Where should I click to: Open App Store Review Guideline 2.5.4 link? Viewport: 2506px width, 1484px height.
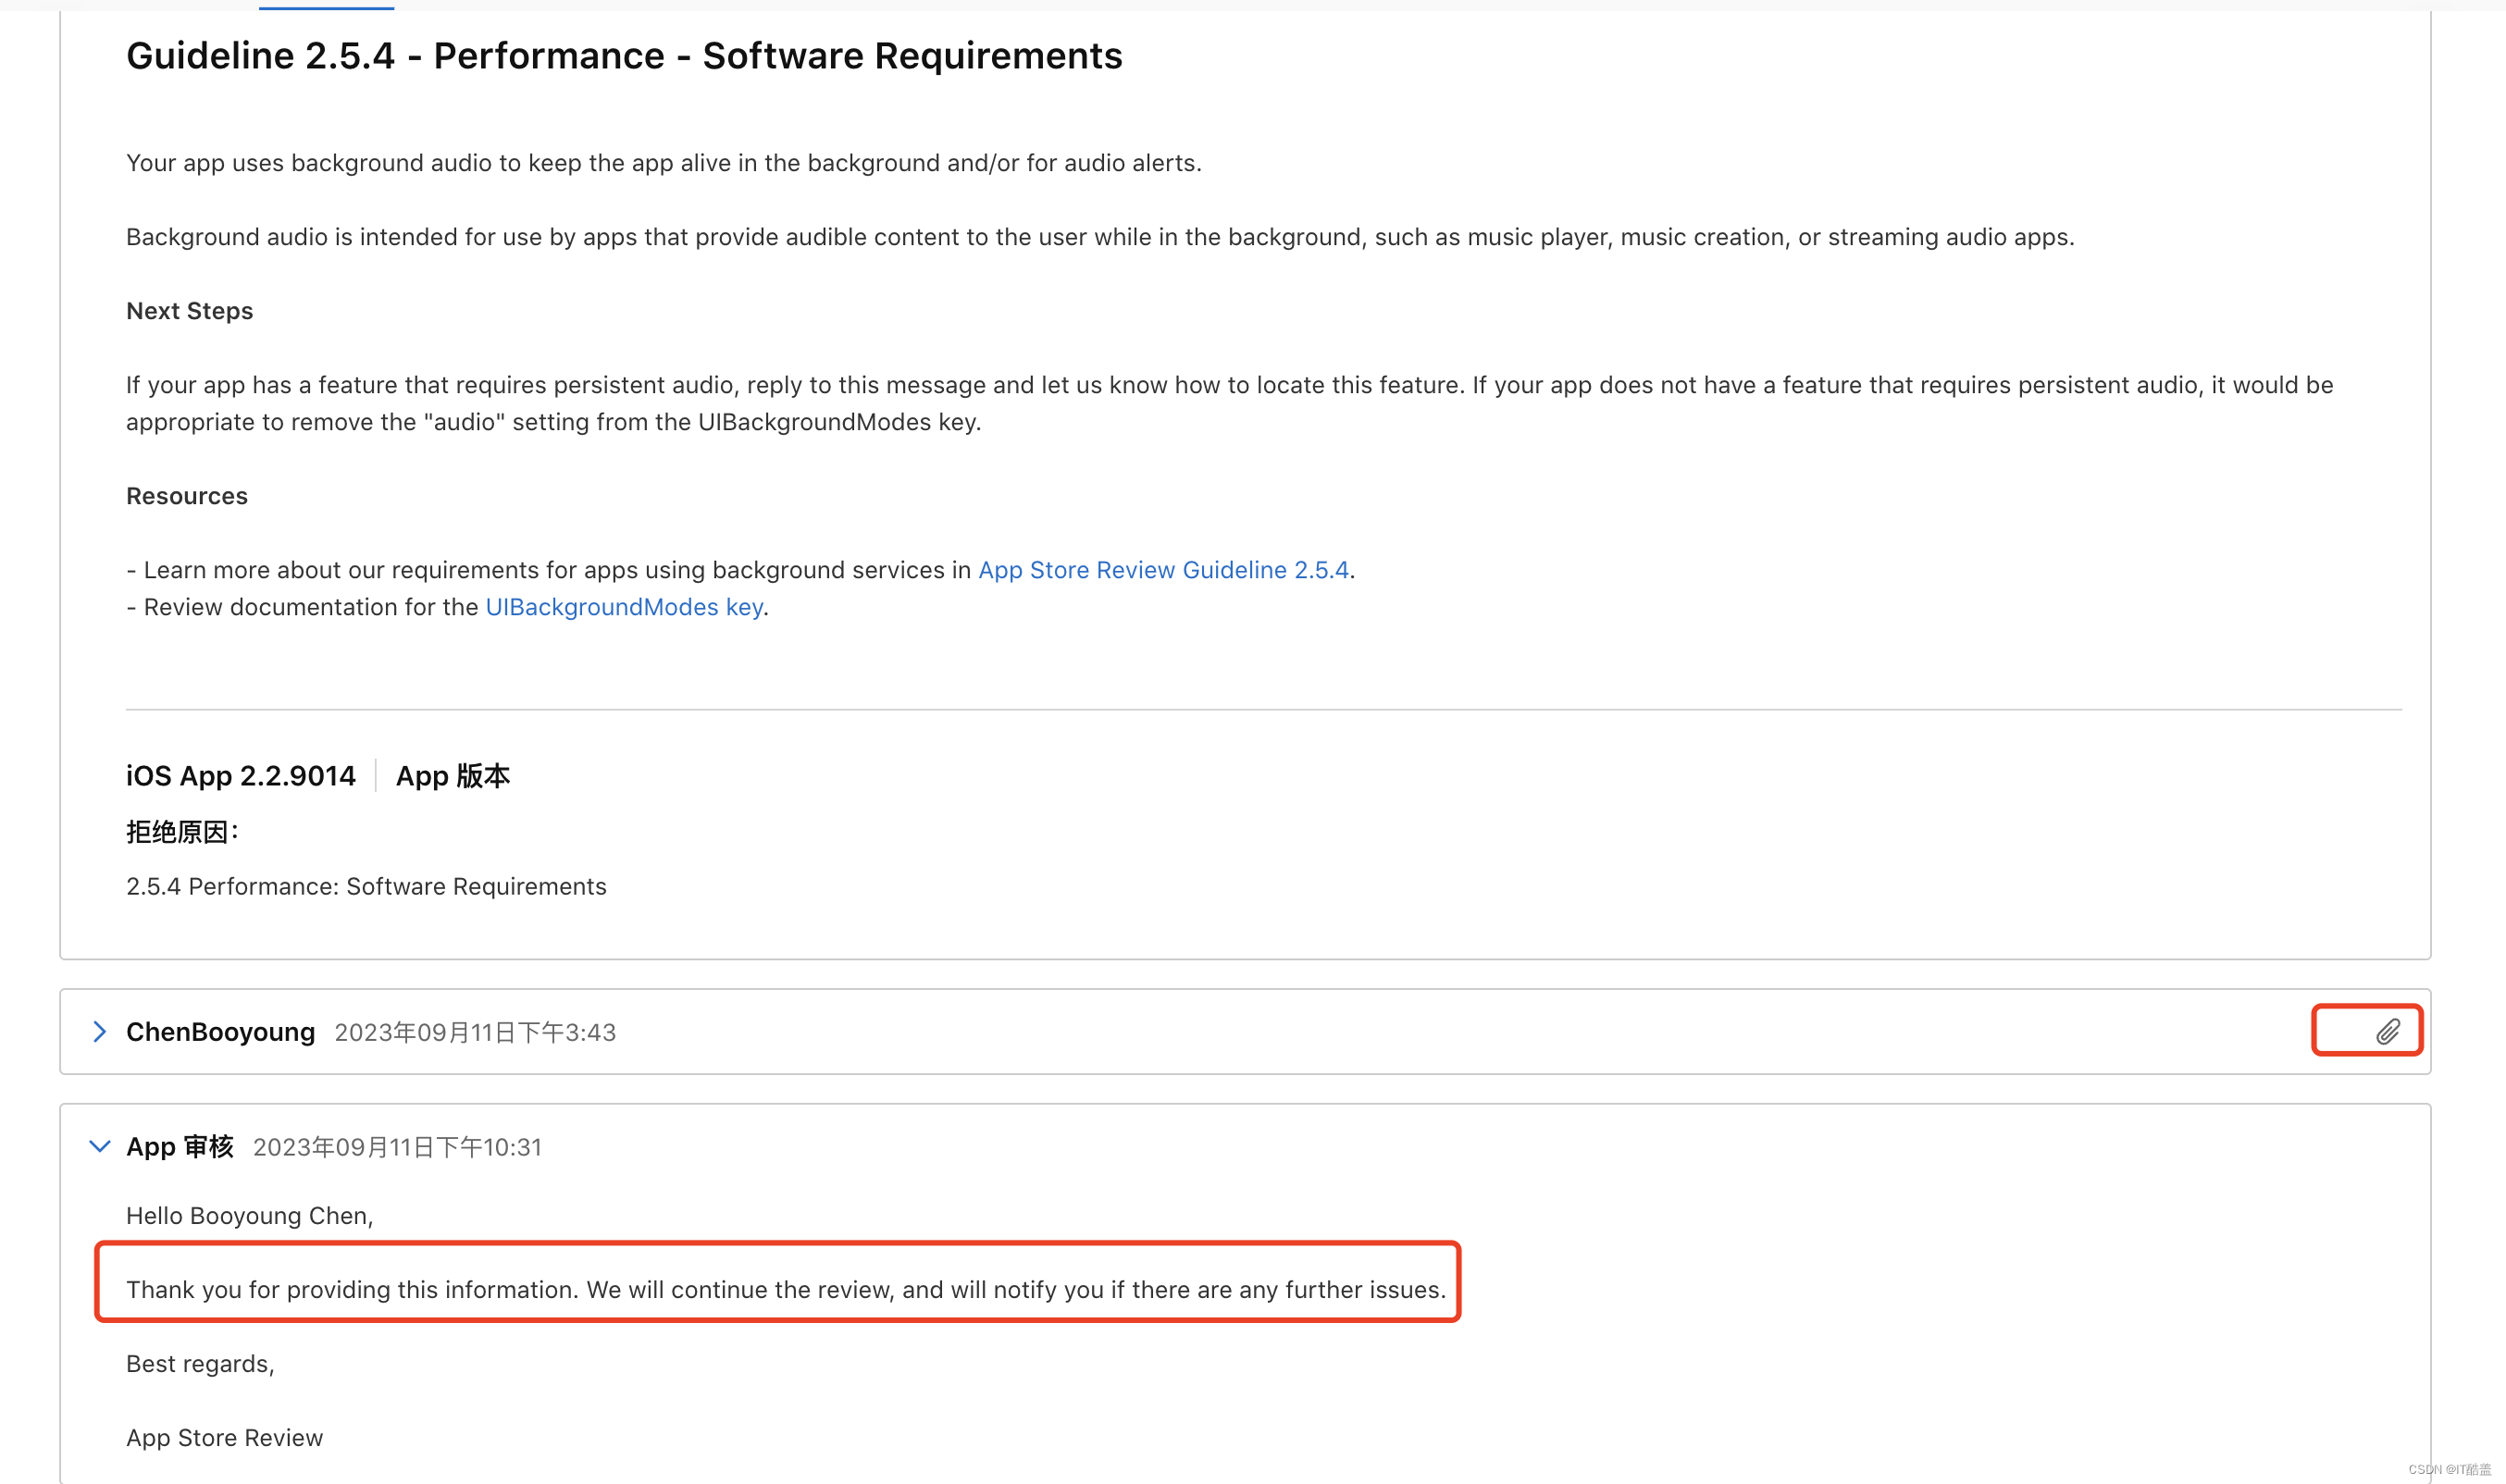click(1163, 570)
